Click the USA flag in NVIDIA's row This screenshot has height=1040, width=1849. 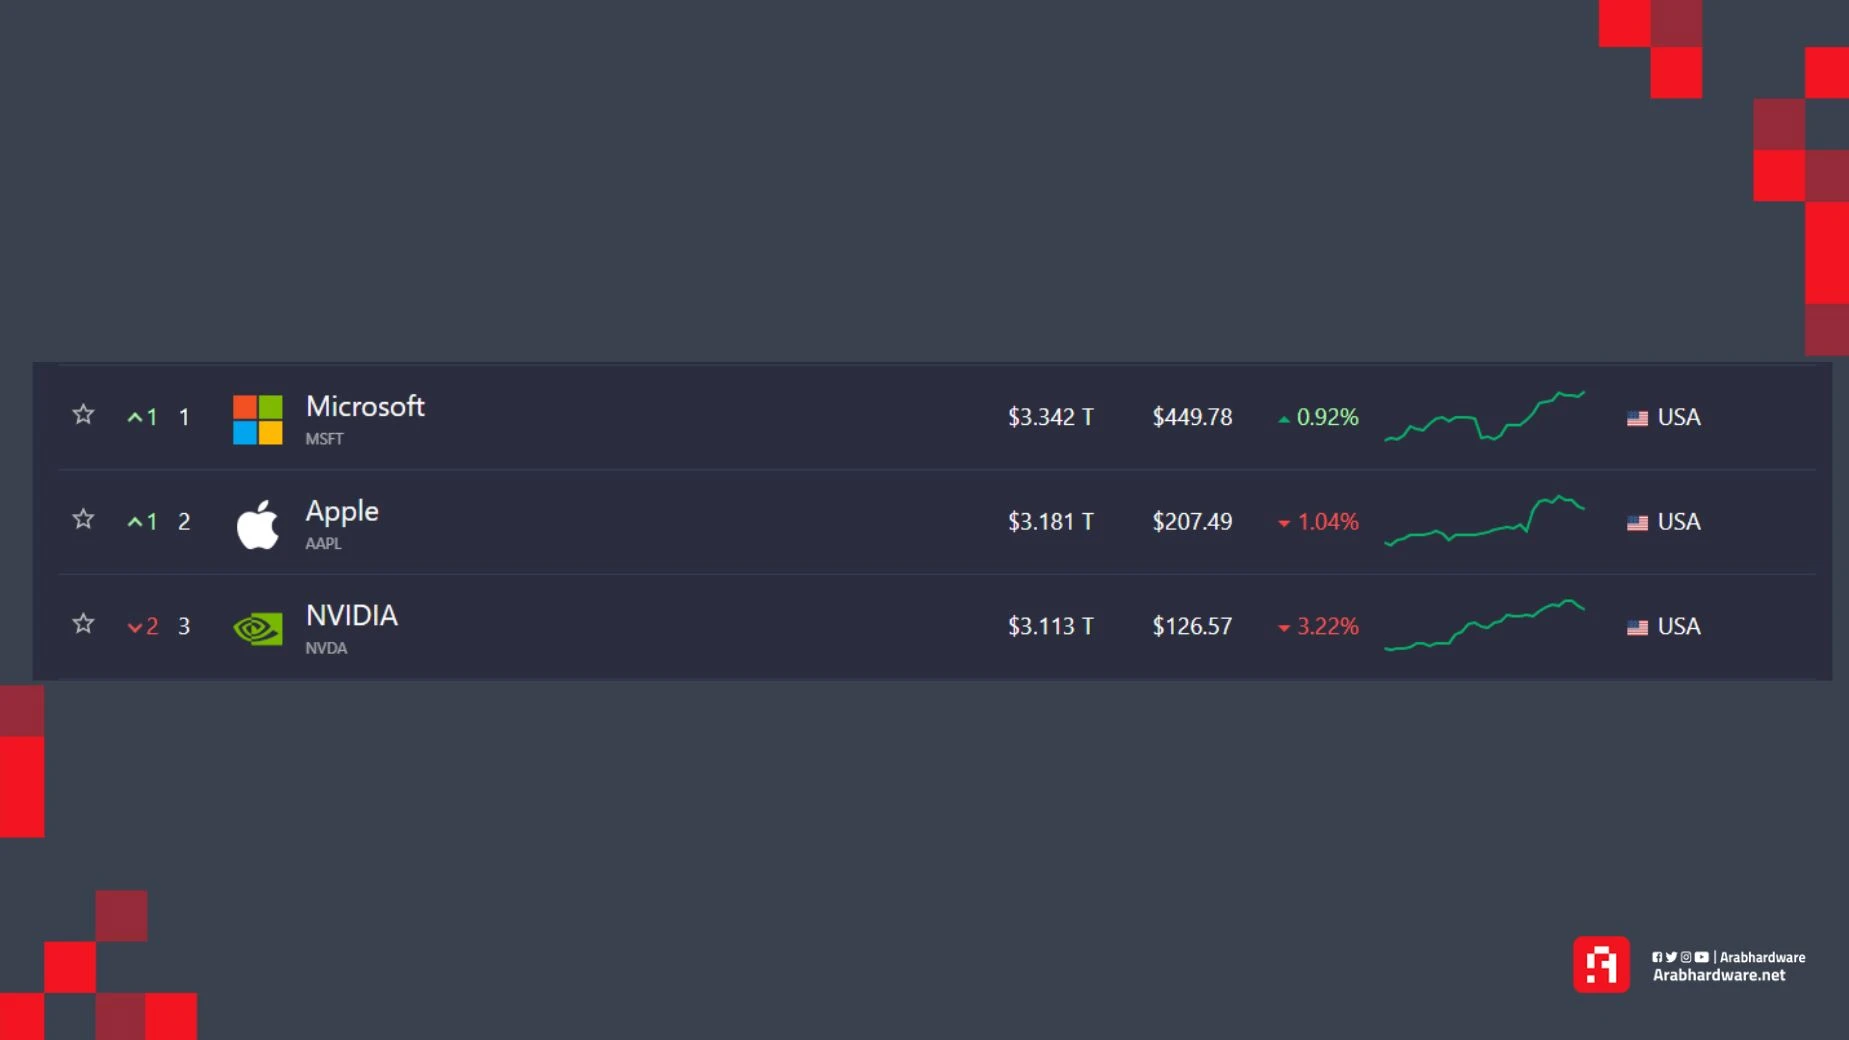coord(1637,627)
